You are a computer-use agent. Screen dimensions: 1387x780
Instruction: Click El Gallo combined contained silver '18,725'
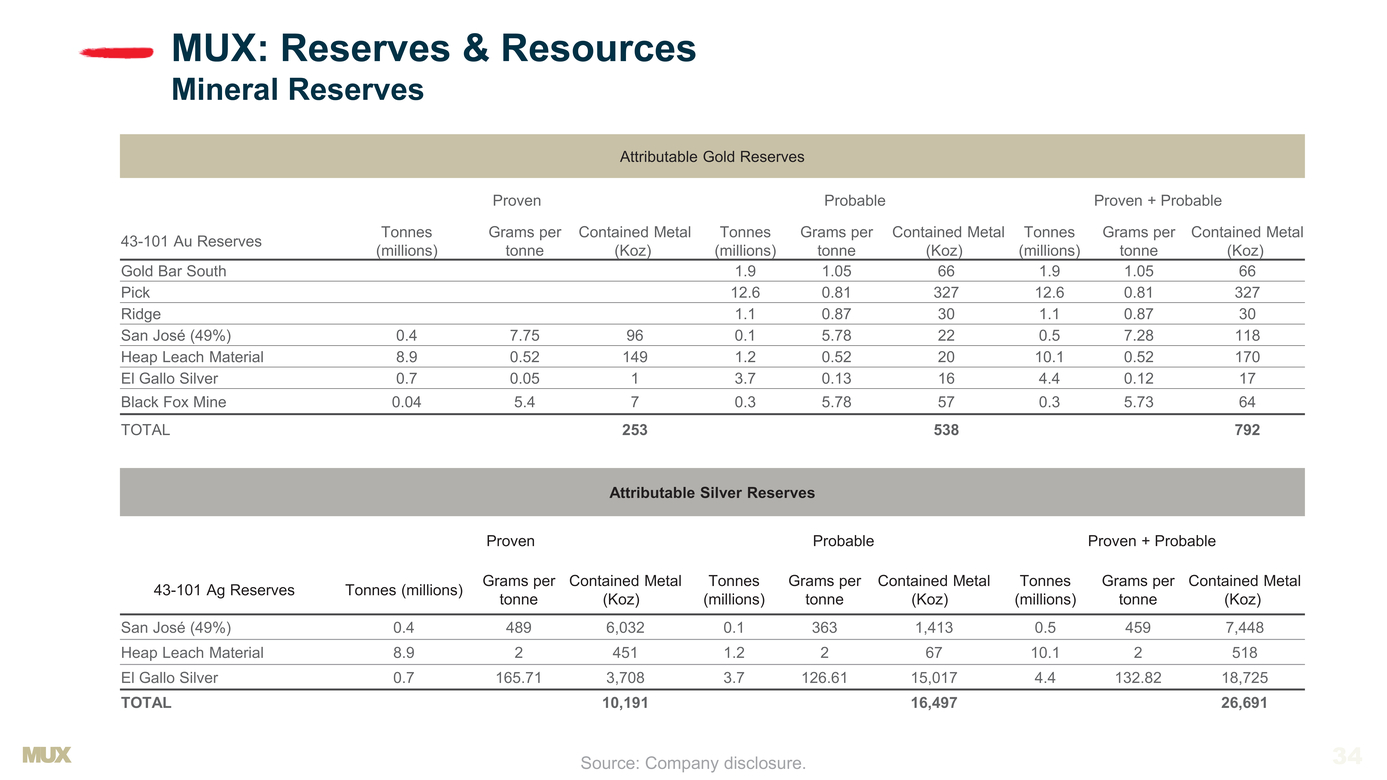[x=1244, y=678]
